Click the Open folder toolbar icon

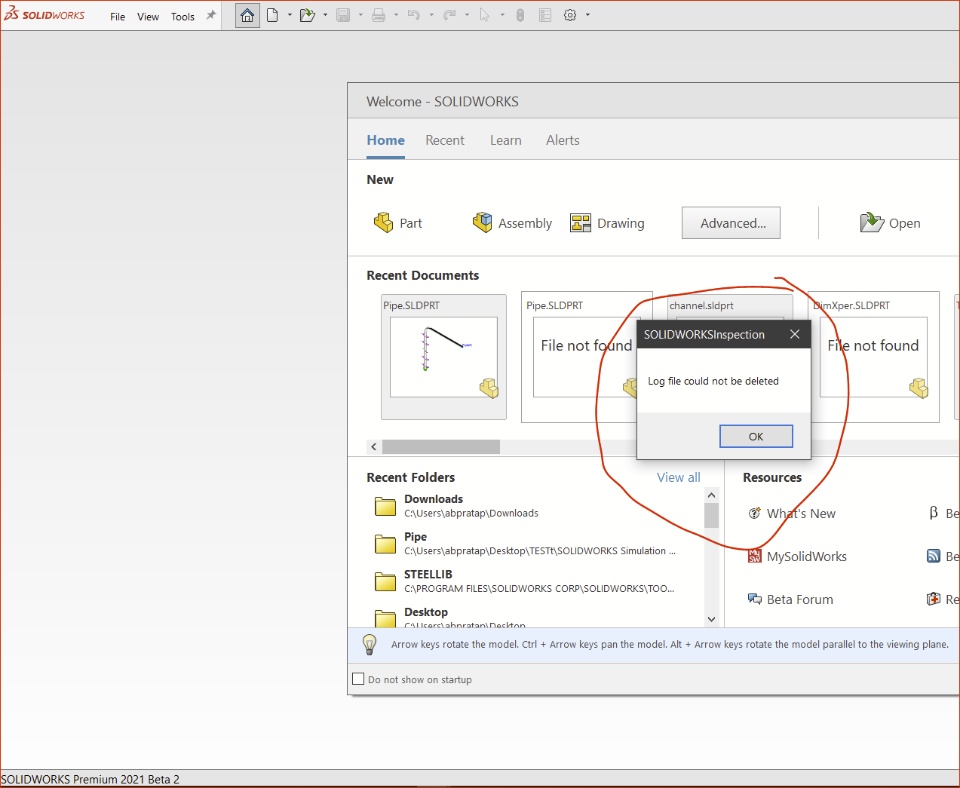(307, 15)
